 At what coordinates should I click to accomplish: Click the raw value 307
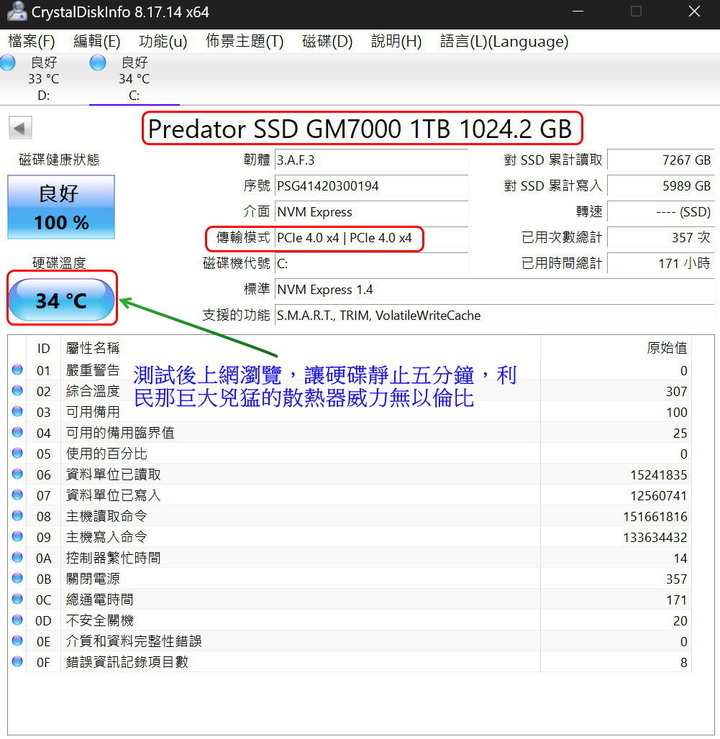point(676,391)
